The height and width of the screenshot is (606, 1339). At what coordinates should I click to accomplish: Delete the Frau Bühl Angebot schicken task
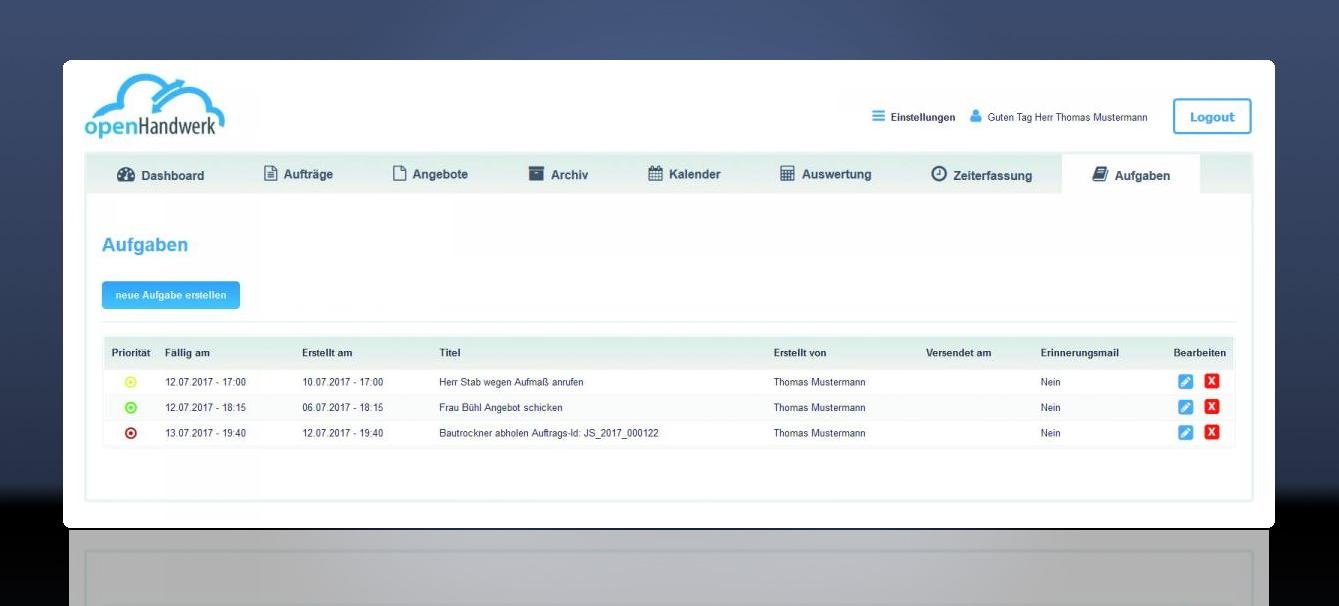tap(1212, 407)
